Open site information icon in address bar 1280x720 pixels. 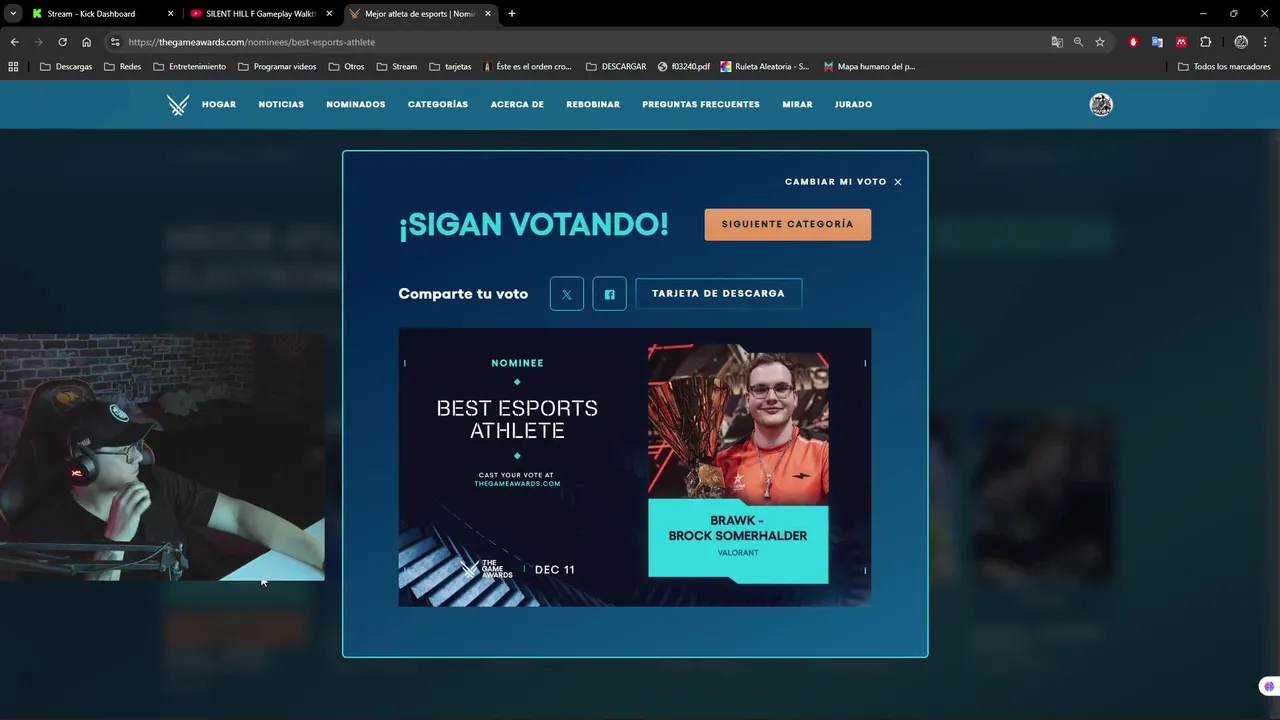click(115, 42)
